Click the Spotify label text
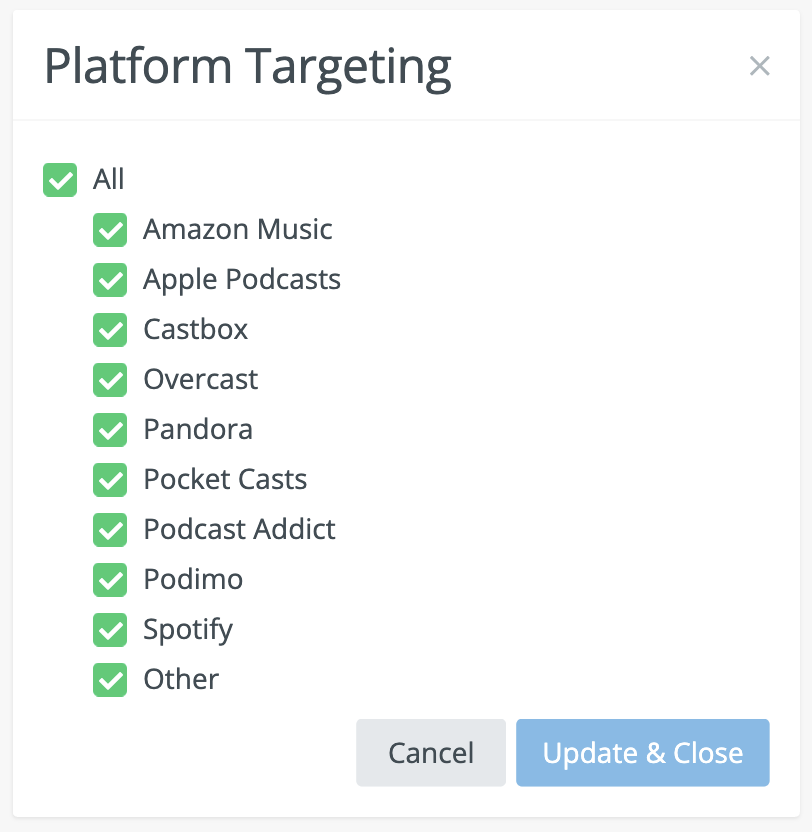Viewport: 812px width, 832px height. 188,630
